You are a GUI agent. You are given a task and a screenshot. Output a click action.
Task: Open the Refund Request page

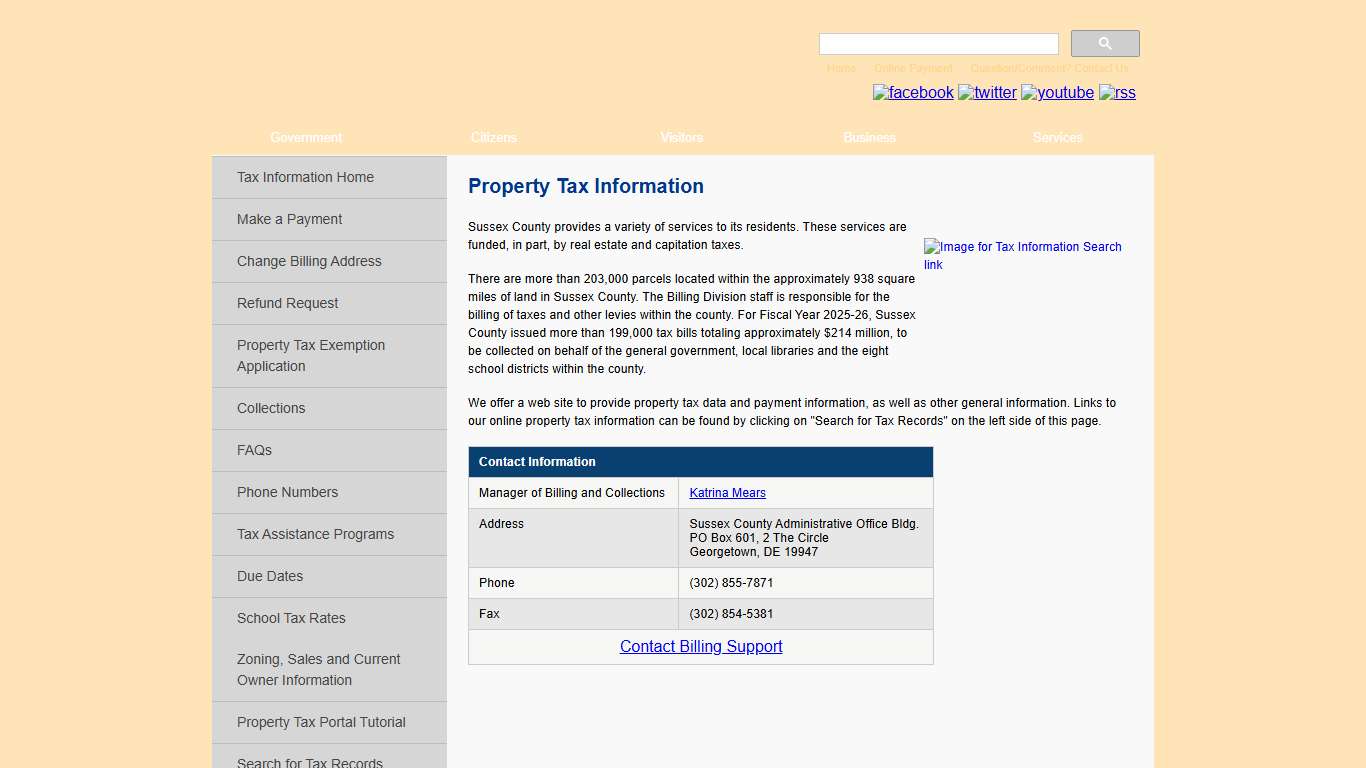click(x=287, y=303)
